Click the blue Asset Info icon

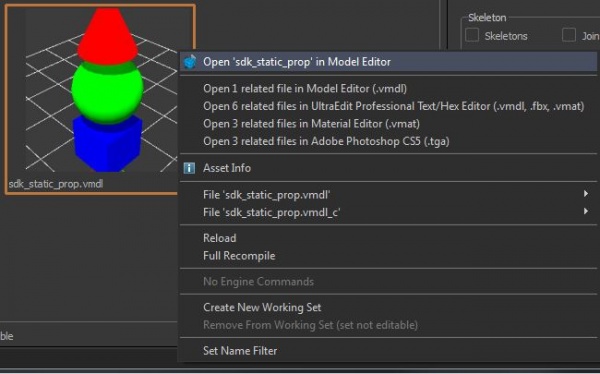click(189, 168)
